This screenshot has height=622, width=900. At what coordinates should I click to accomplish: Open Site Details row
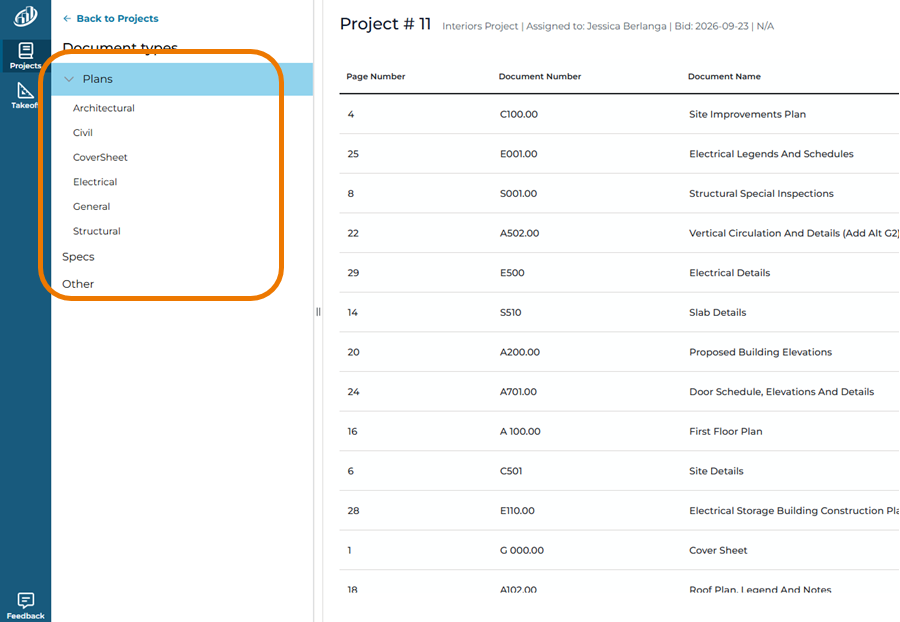[x=619, y=471]
